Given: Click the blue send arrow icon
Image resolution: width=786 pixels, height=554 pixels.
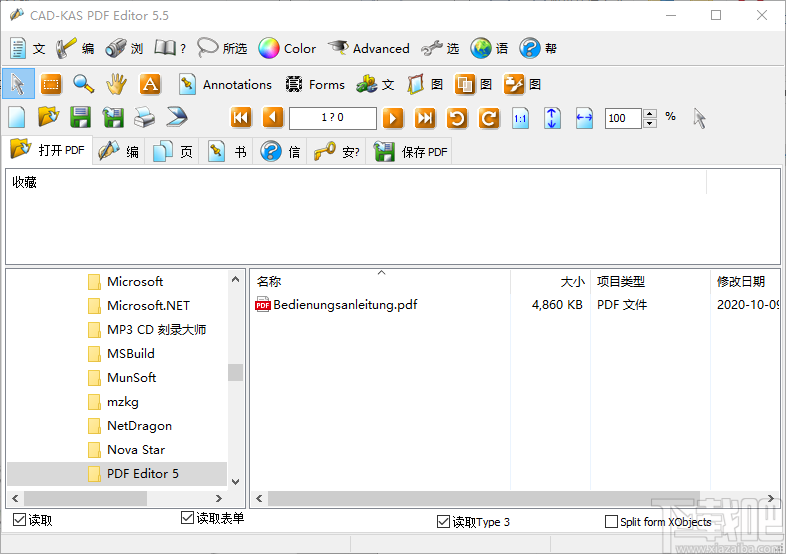Looking at the screenshot, I should point(177,118).
